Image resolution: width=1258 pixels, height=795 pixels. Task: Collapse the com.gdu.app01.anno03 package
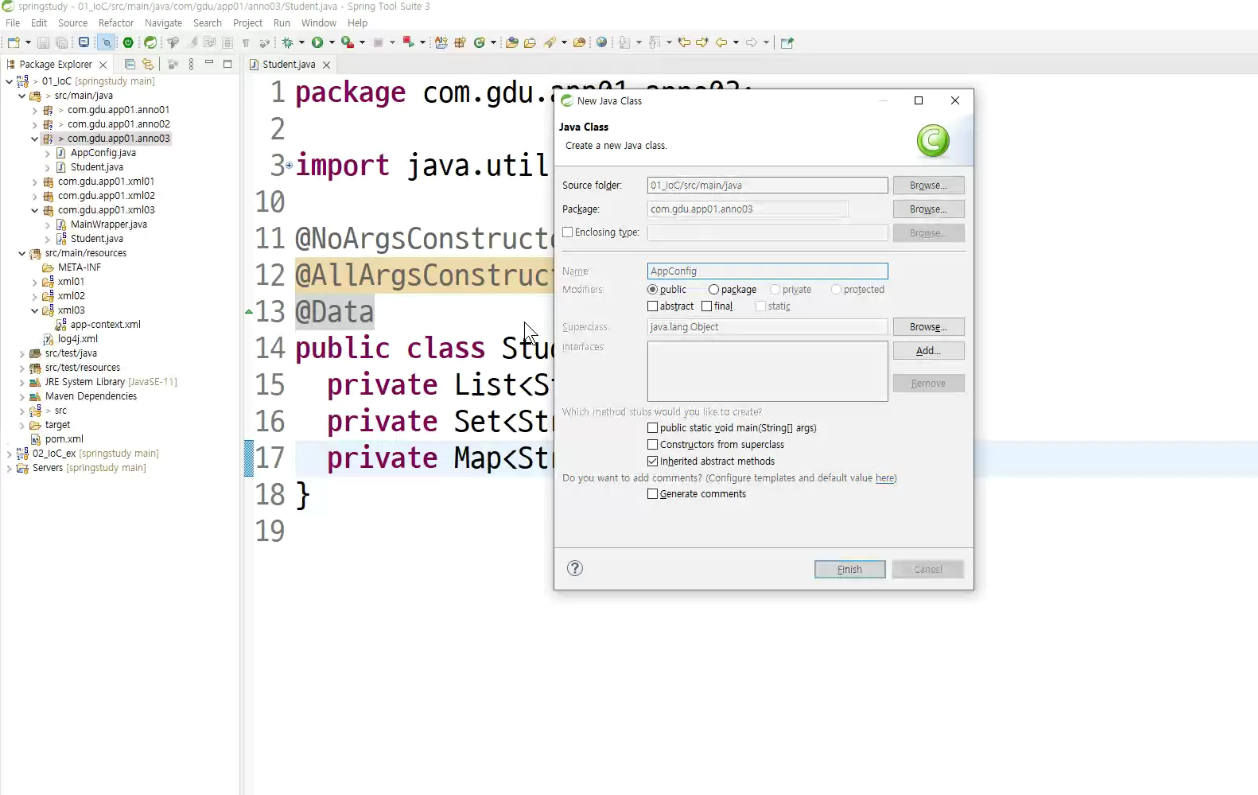pyautogui.click(x=35, y=138)
